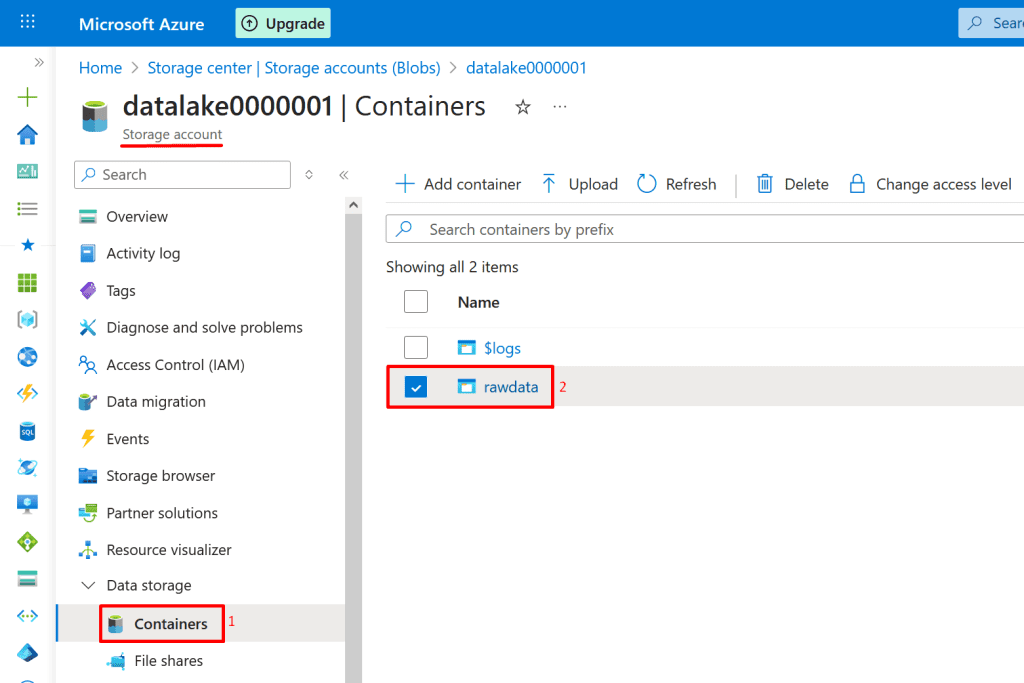The width and height of the screenshot is (1024, 683).
Task: Open Access Control (IAM) menu item
Action: pyautogui.click(x=175, y=365)
